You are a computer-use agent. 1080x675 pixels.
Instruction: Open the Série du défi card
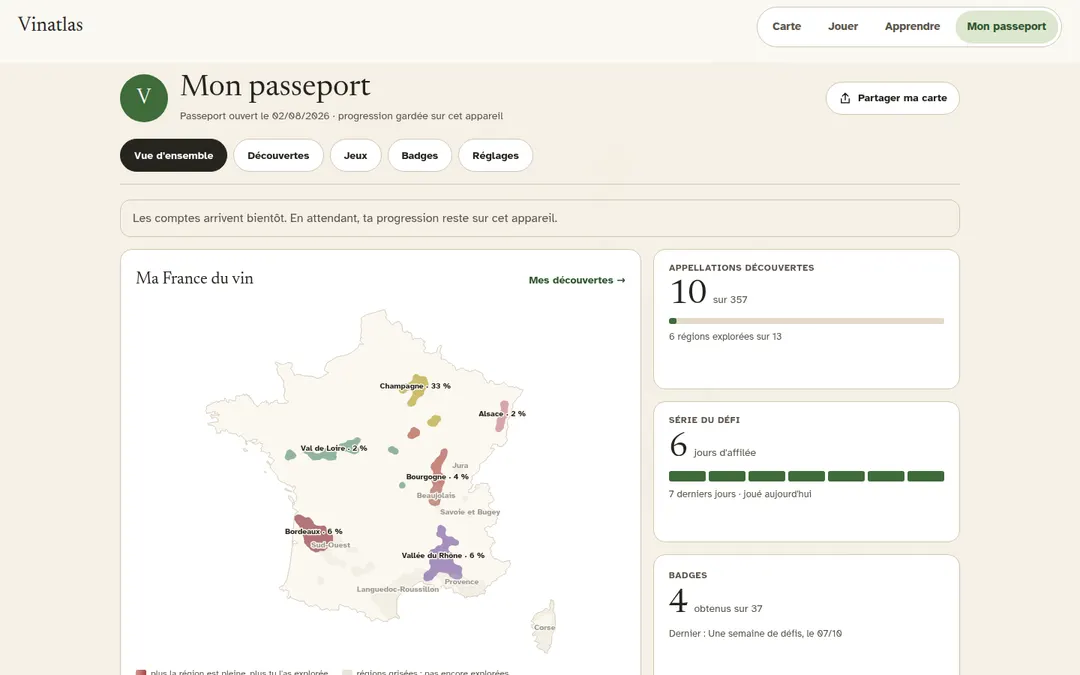[806, 472]
